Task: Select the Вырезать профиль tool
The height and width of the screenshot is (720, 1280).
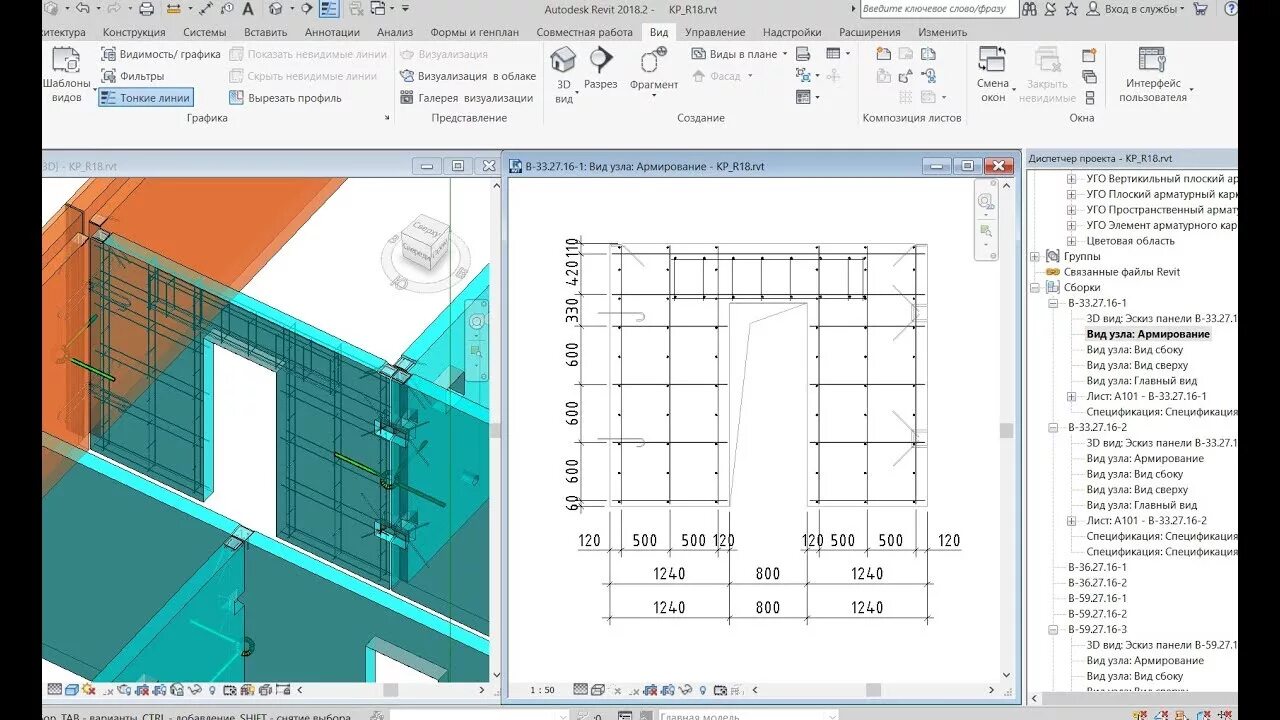Action: click(285, 98)
